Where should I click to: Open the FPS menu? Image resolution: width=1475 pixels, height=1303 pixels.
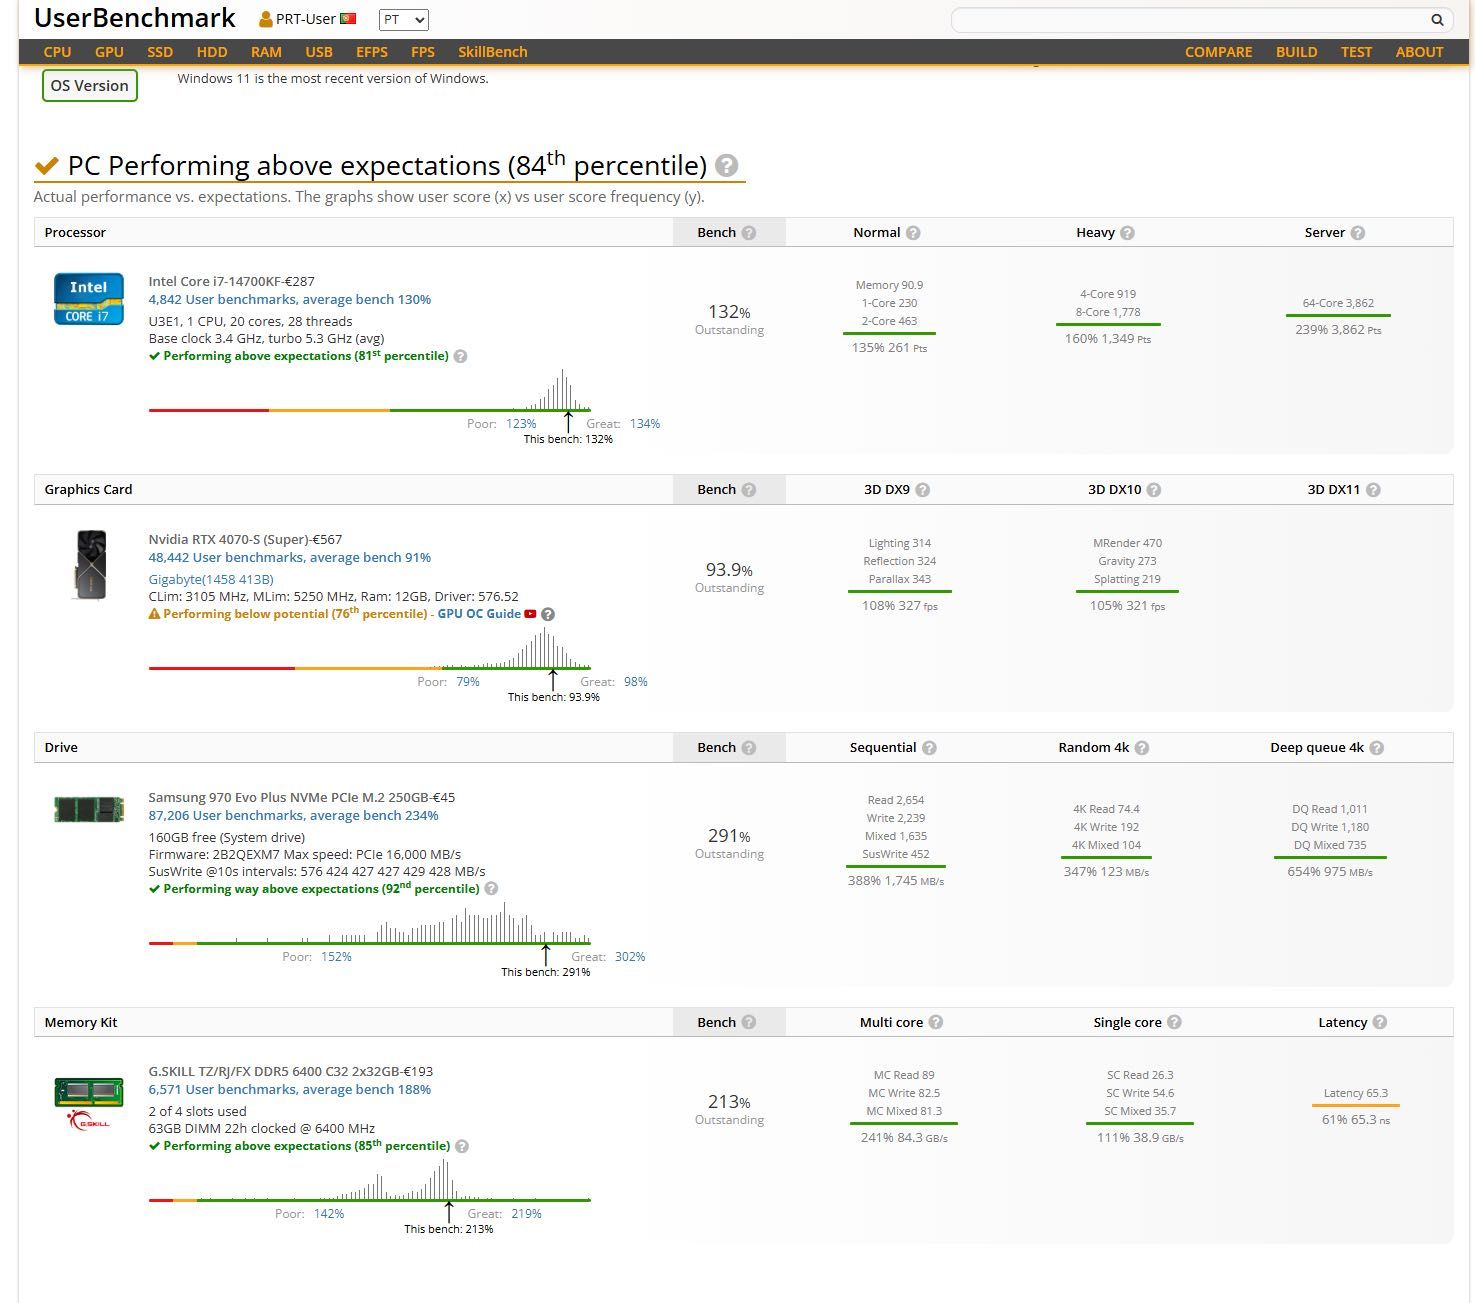coord(423,52)
